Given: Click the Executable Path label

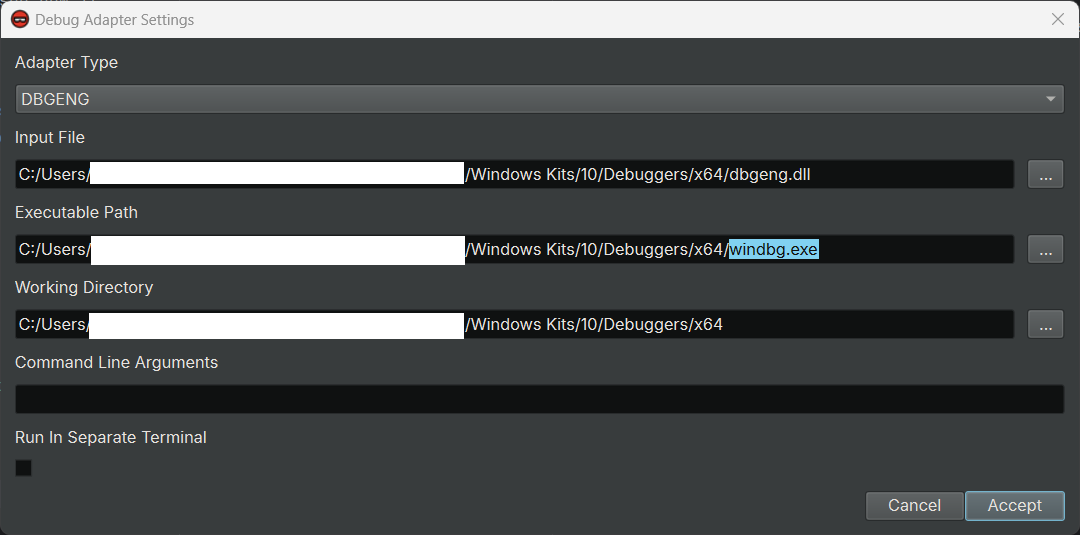Looking at the screenshot, I should pyautogui.click(x=76, y=212).
